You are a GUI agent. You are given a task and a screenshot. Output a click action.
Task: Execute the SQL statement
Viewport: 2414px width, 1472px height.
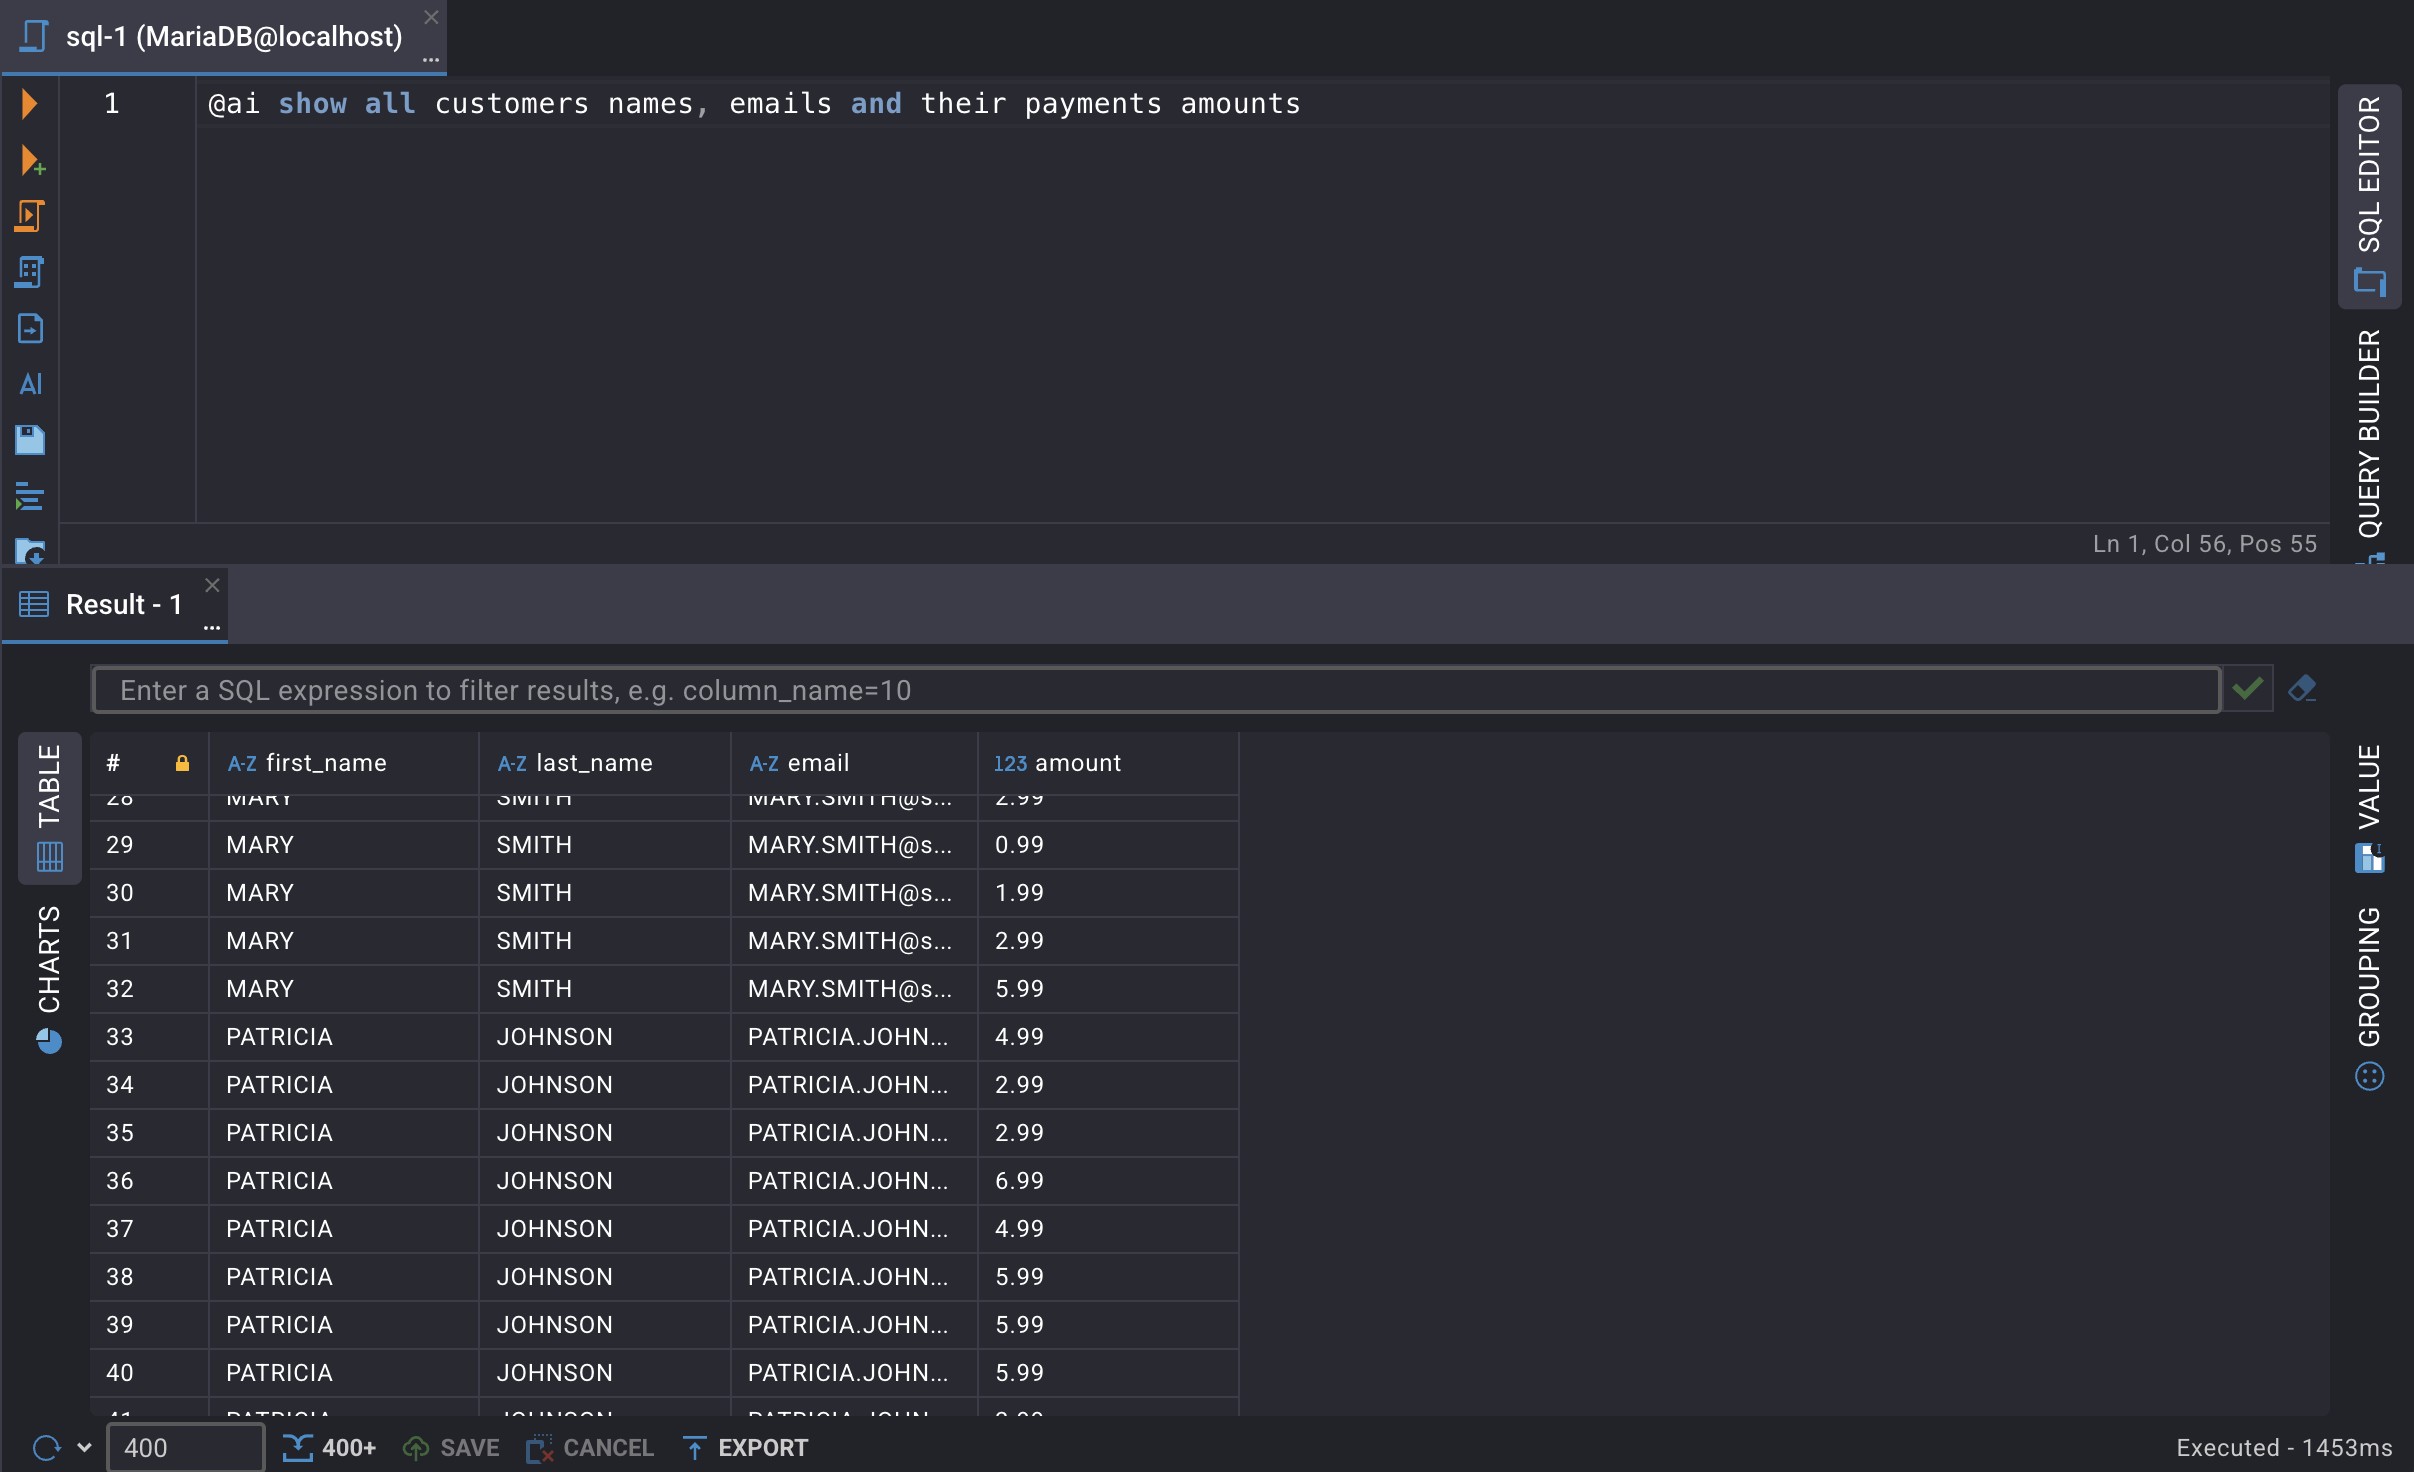(30, 103)
